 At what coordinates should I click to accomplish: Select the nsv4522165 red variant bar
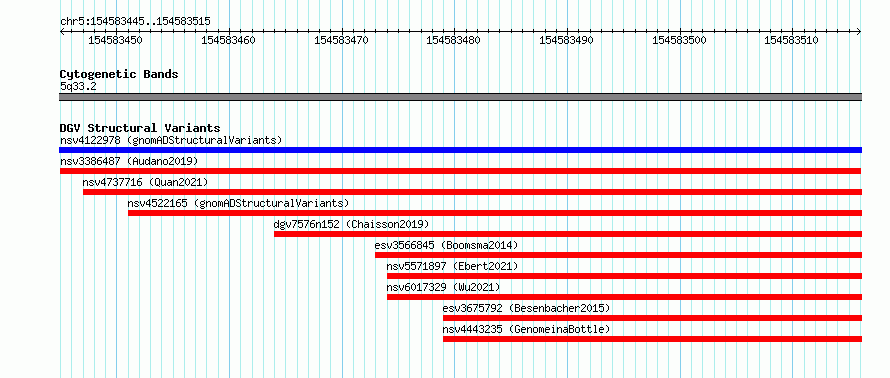pyautogui.click(x=495, y=213)
